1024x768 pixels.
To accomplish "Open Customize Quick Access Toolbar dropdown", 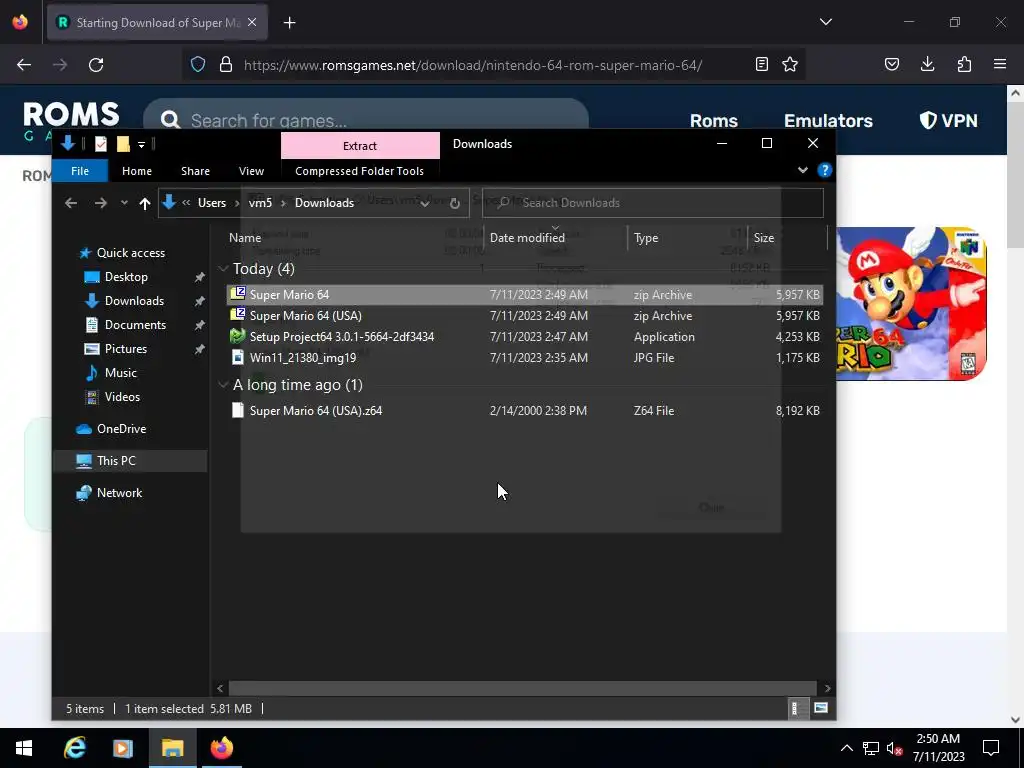I will click(141, 144).
